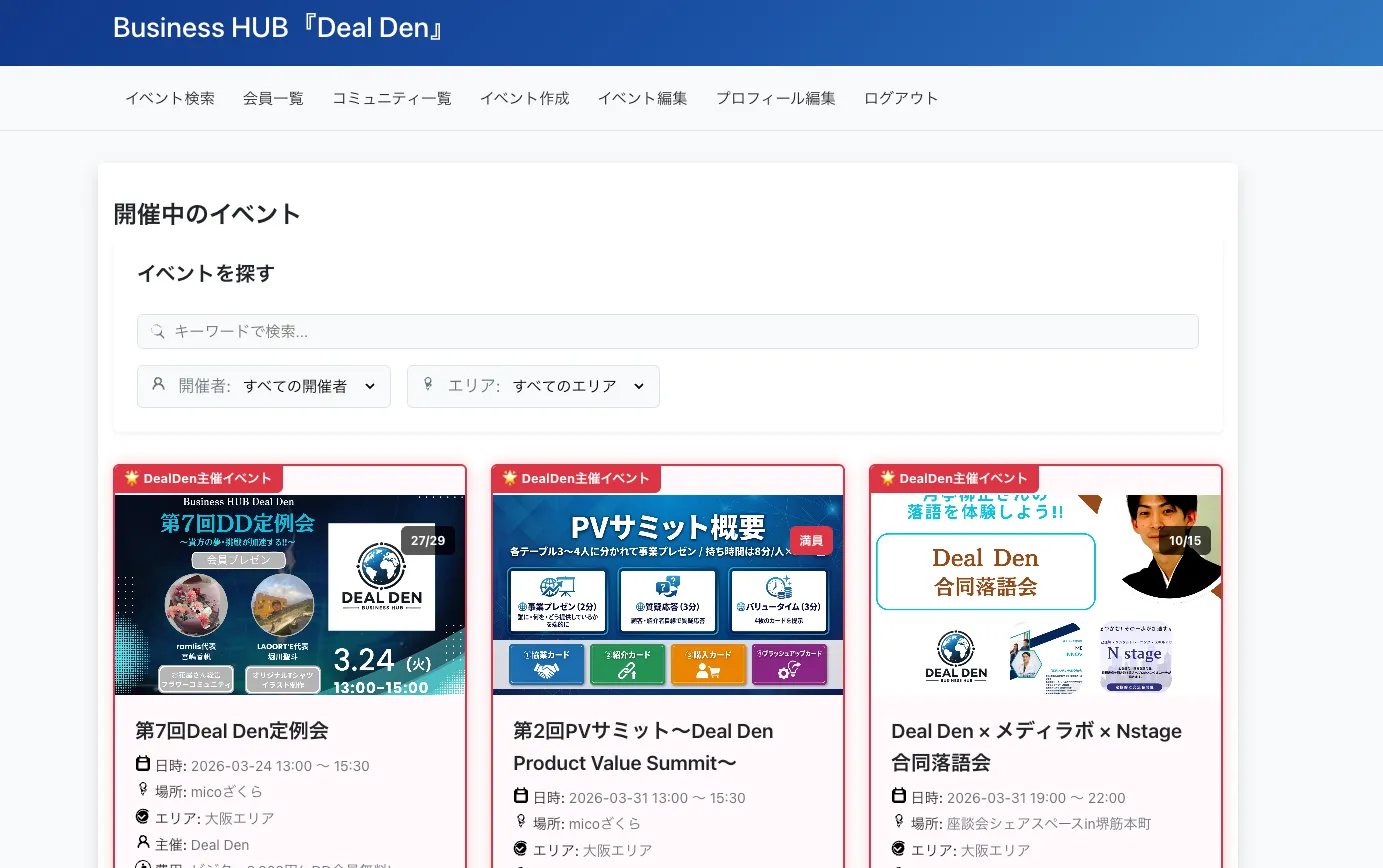The width and height of the screenshot is (1383, 868).
Task: Click calendar icon on 第7回Deal Den定例会 card
Action: tap(143, 765)
